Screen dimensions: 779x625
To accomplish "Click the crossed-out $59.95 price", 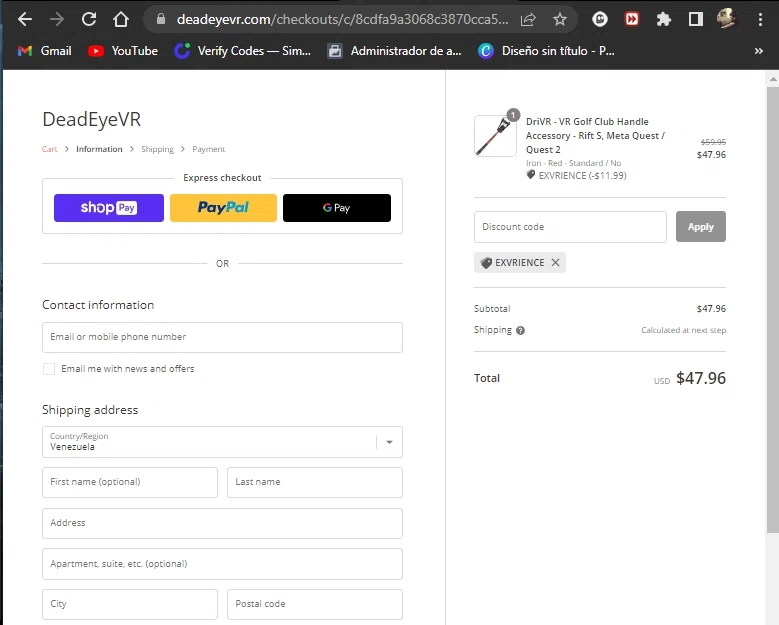I will pyautogui.click(x=713, y=142).
